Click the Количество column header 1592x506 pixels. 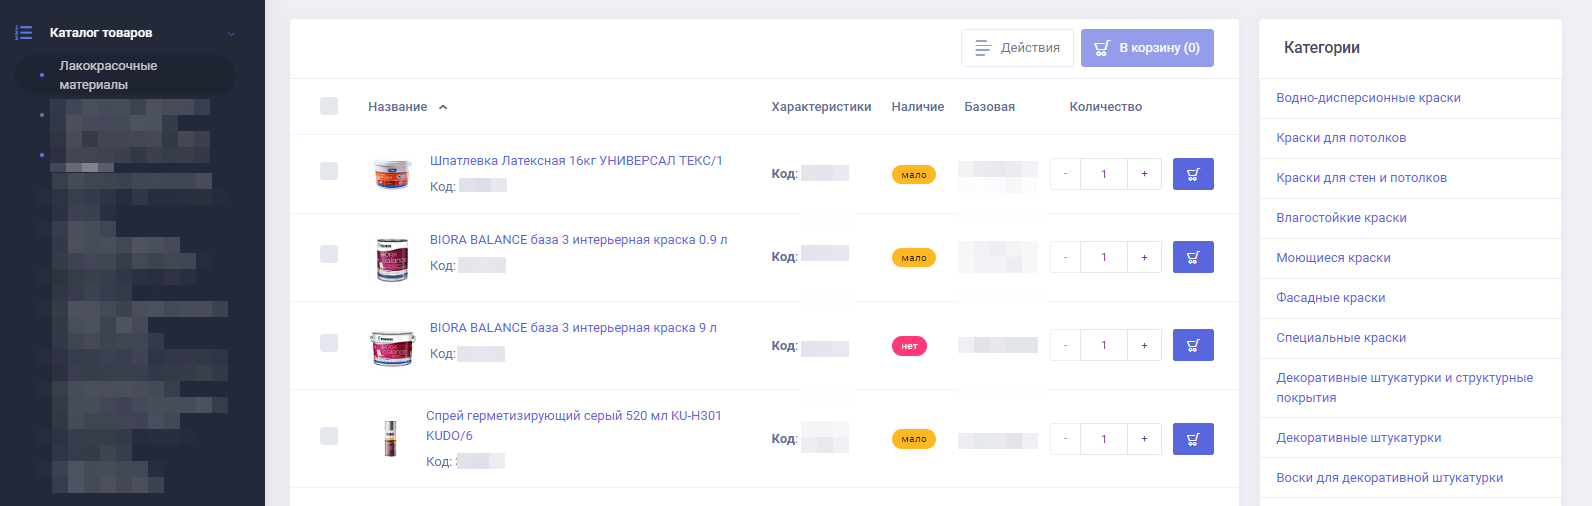pyautogui.click(x=1105, y=107)
